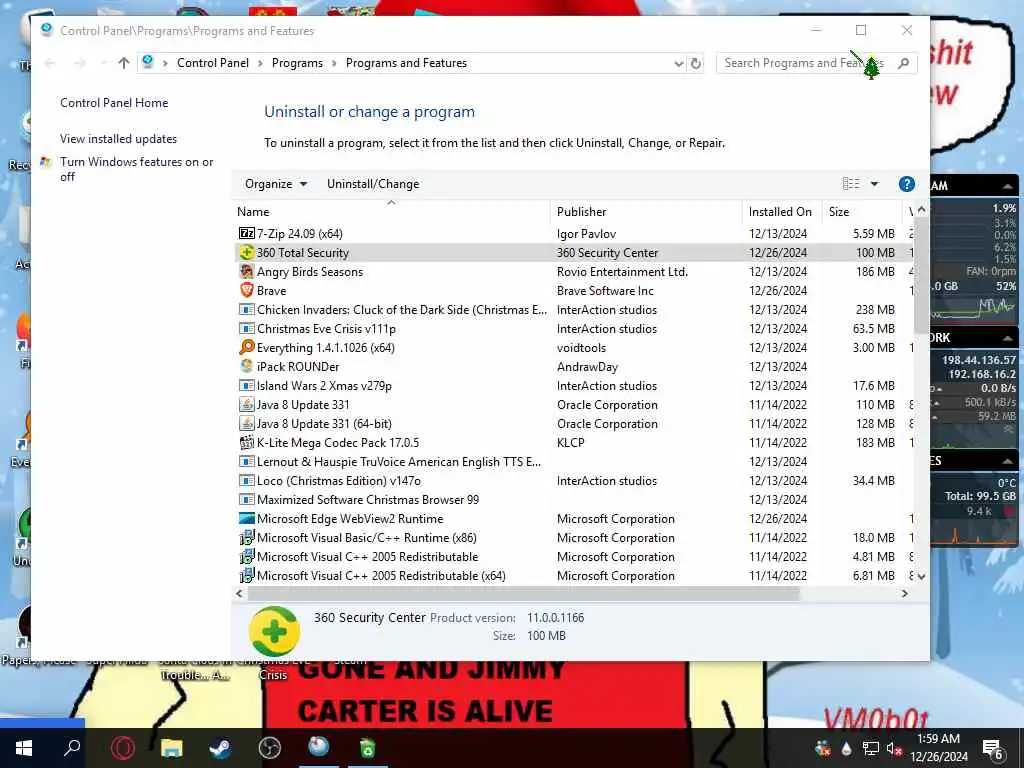This screenshot has height=768, width=1024.
Task: Open File Explorer from the taskbar
Action: point(172,748)
